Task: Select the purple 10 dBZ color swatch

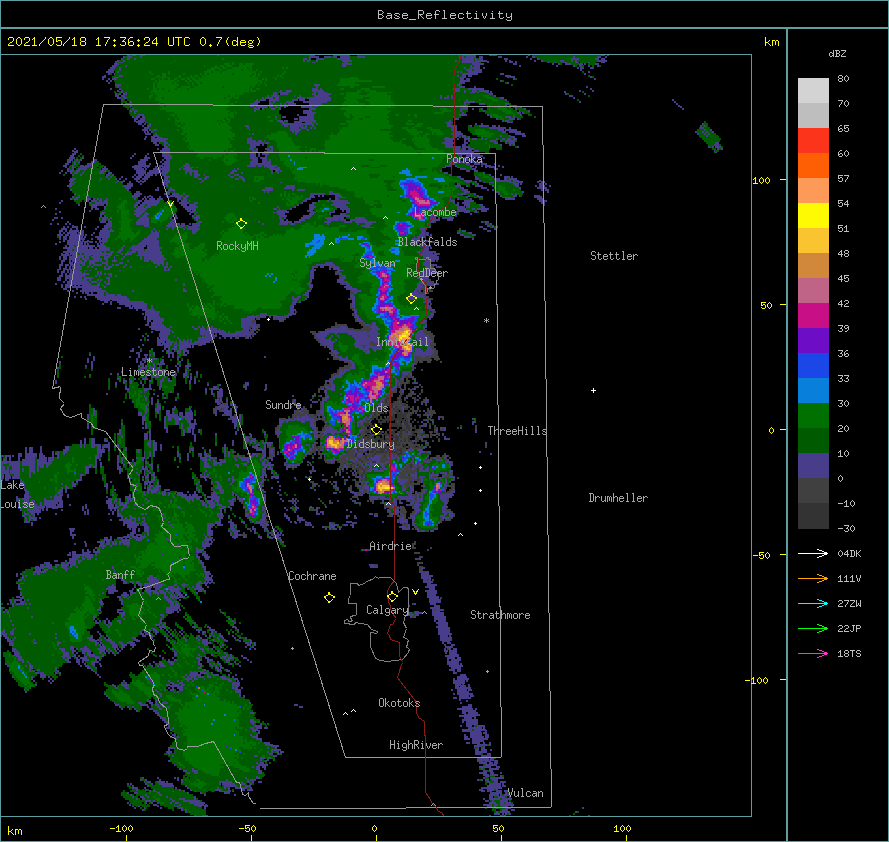Action: [x=813, y=465]
